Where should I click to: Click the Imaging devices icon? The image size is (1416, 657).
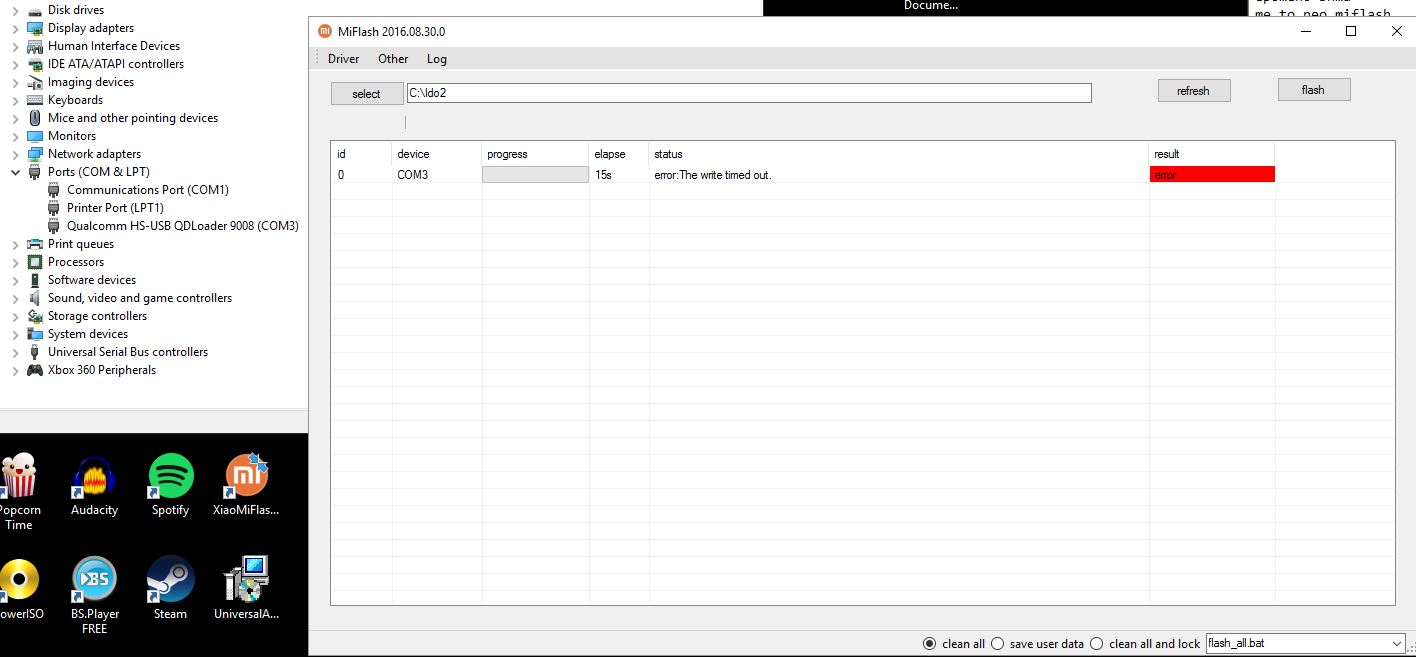click(x=35, y=82)
